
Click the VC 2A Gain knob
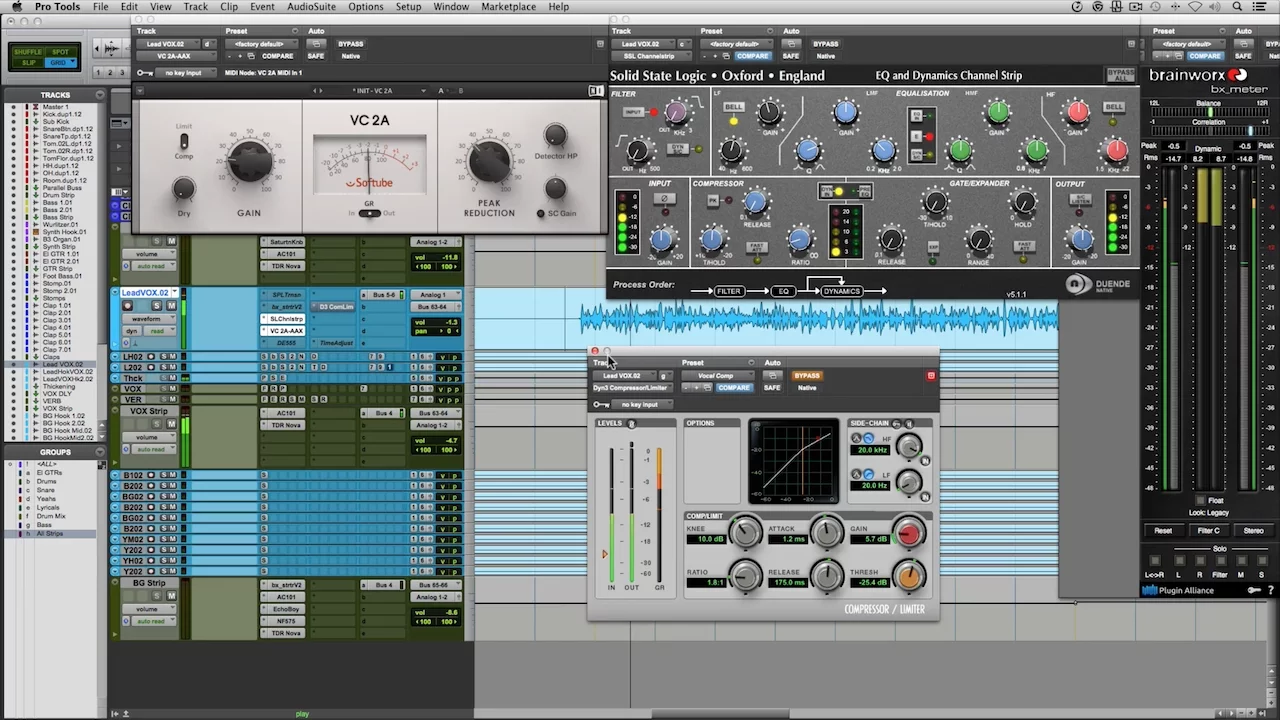point(249,160)
